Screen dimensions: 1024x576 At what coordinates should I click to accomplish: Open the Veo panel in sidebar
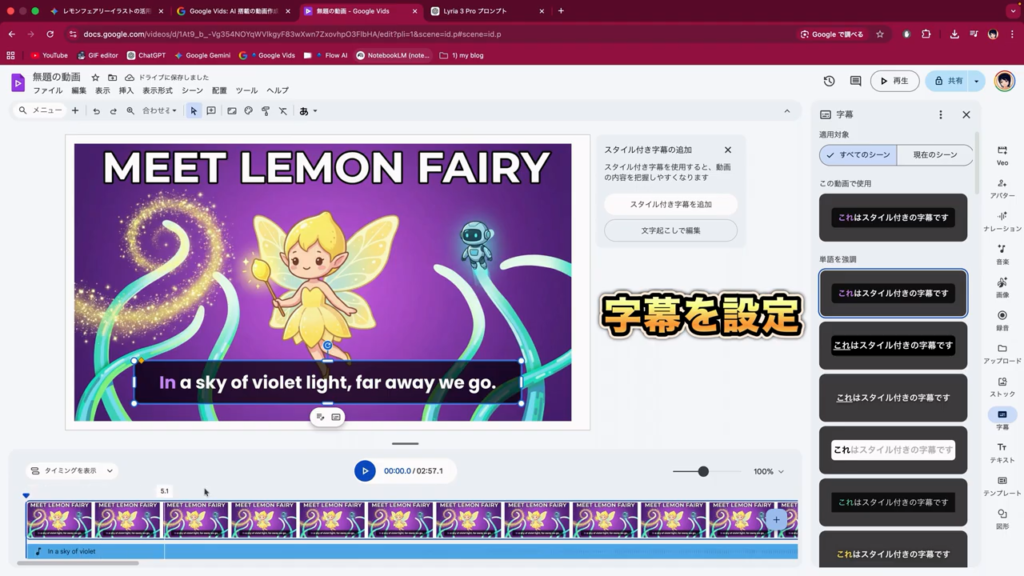pyautogui.click(x=1001, y=154)
